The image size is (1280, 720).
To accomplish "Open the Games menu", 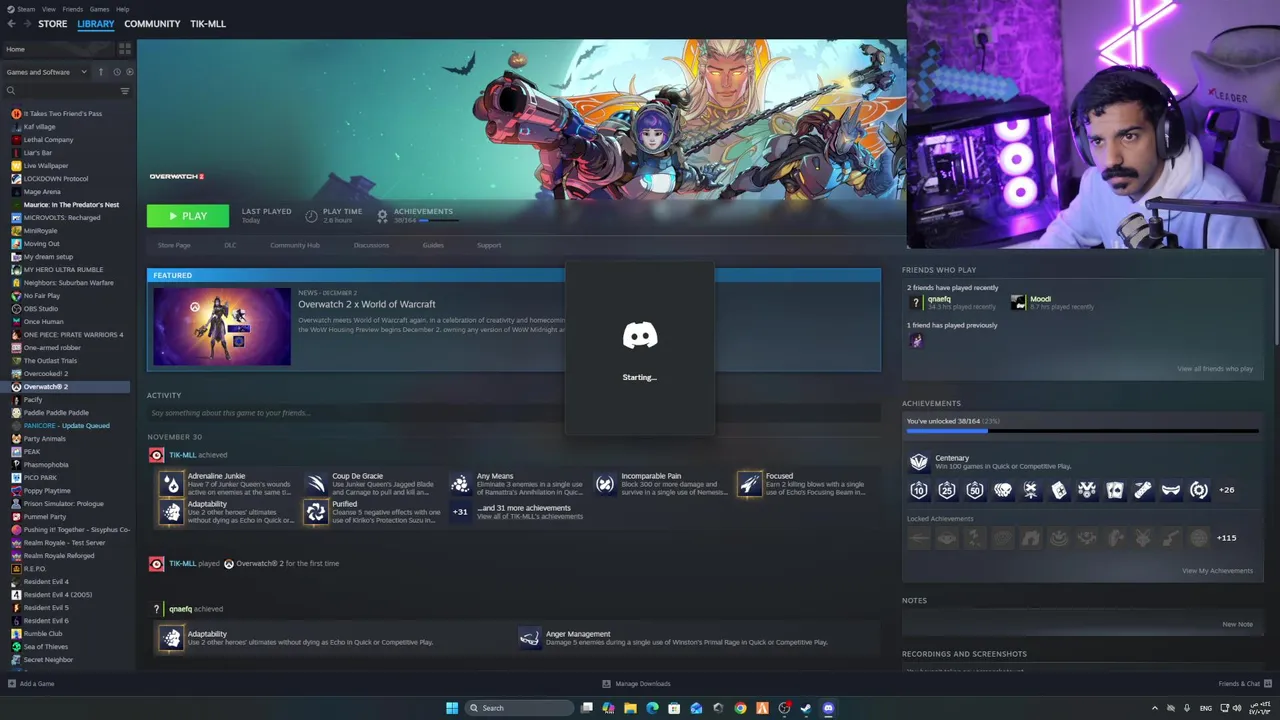I will click(x=99, y=9).
